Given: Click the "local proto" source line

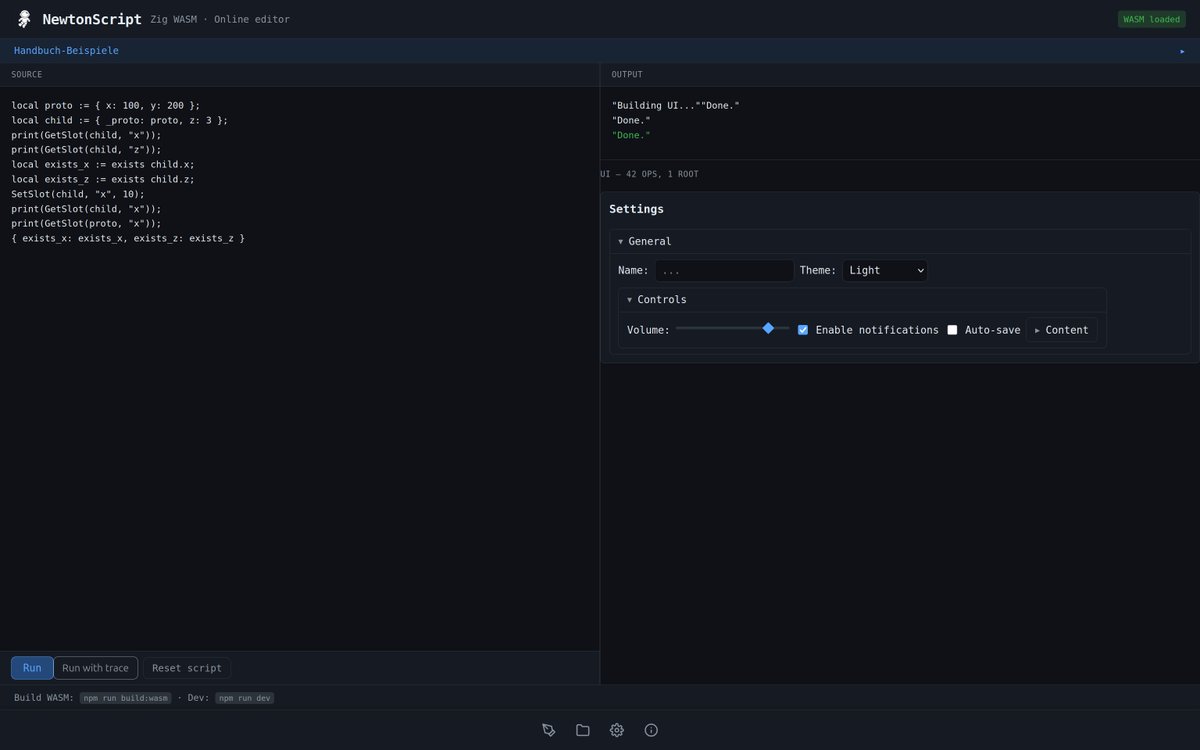Looking at the screenshot, I should [106, 105].
